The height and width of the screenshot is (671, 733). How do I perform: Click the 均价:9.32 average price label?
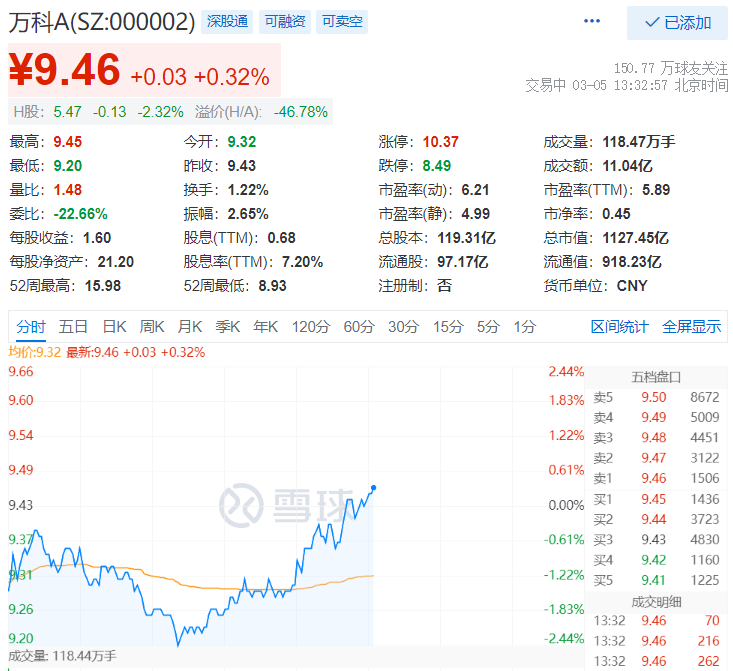35,352
